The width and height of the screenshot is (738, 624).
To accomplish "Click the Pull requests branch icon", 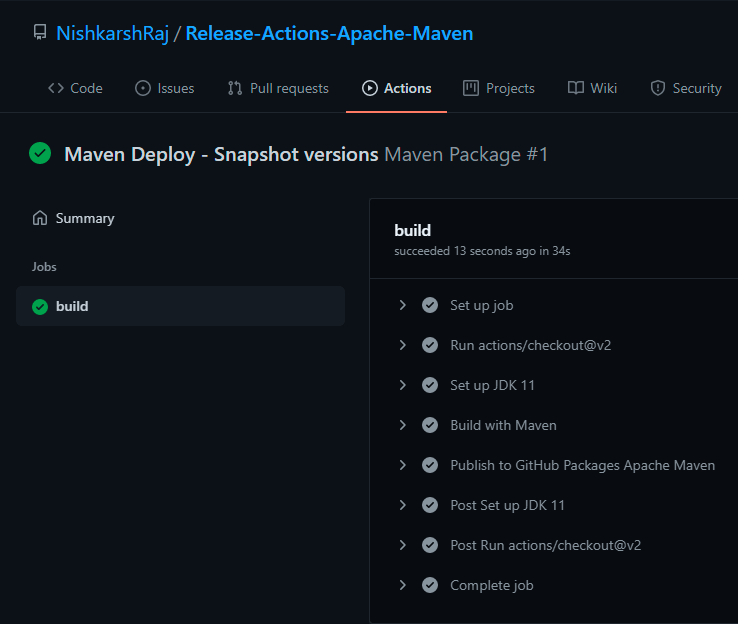I will 234,88.
